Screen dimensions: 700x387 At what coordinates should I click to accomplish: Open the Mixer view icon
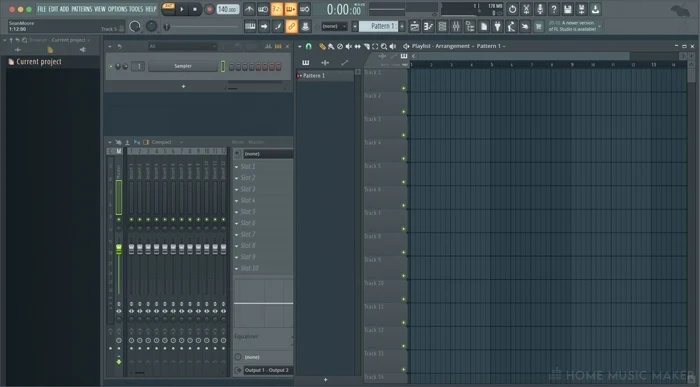pos(456,26)
